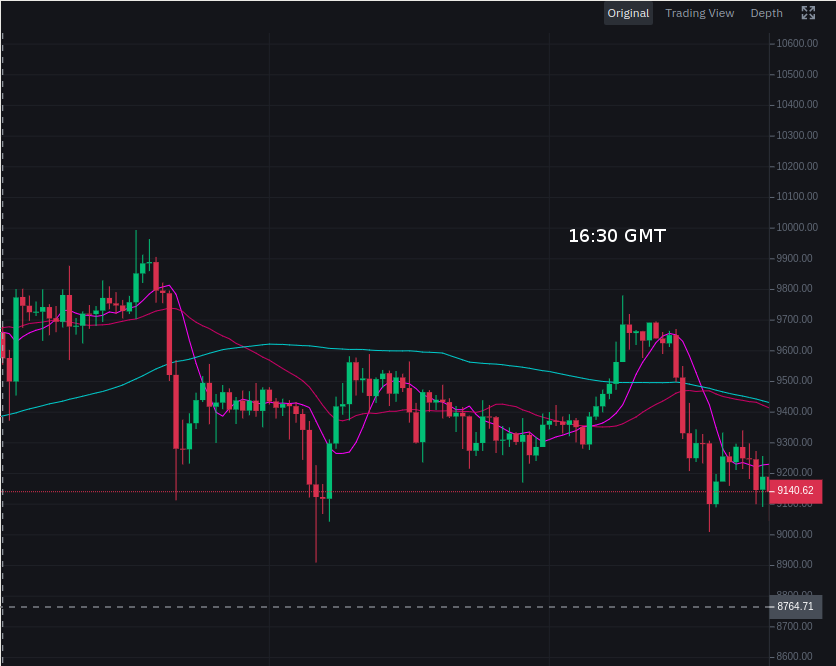Screen dimensions: 836x666
Task: Click the 8764.71 price marker label
Action: (795, 606)
